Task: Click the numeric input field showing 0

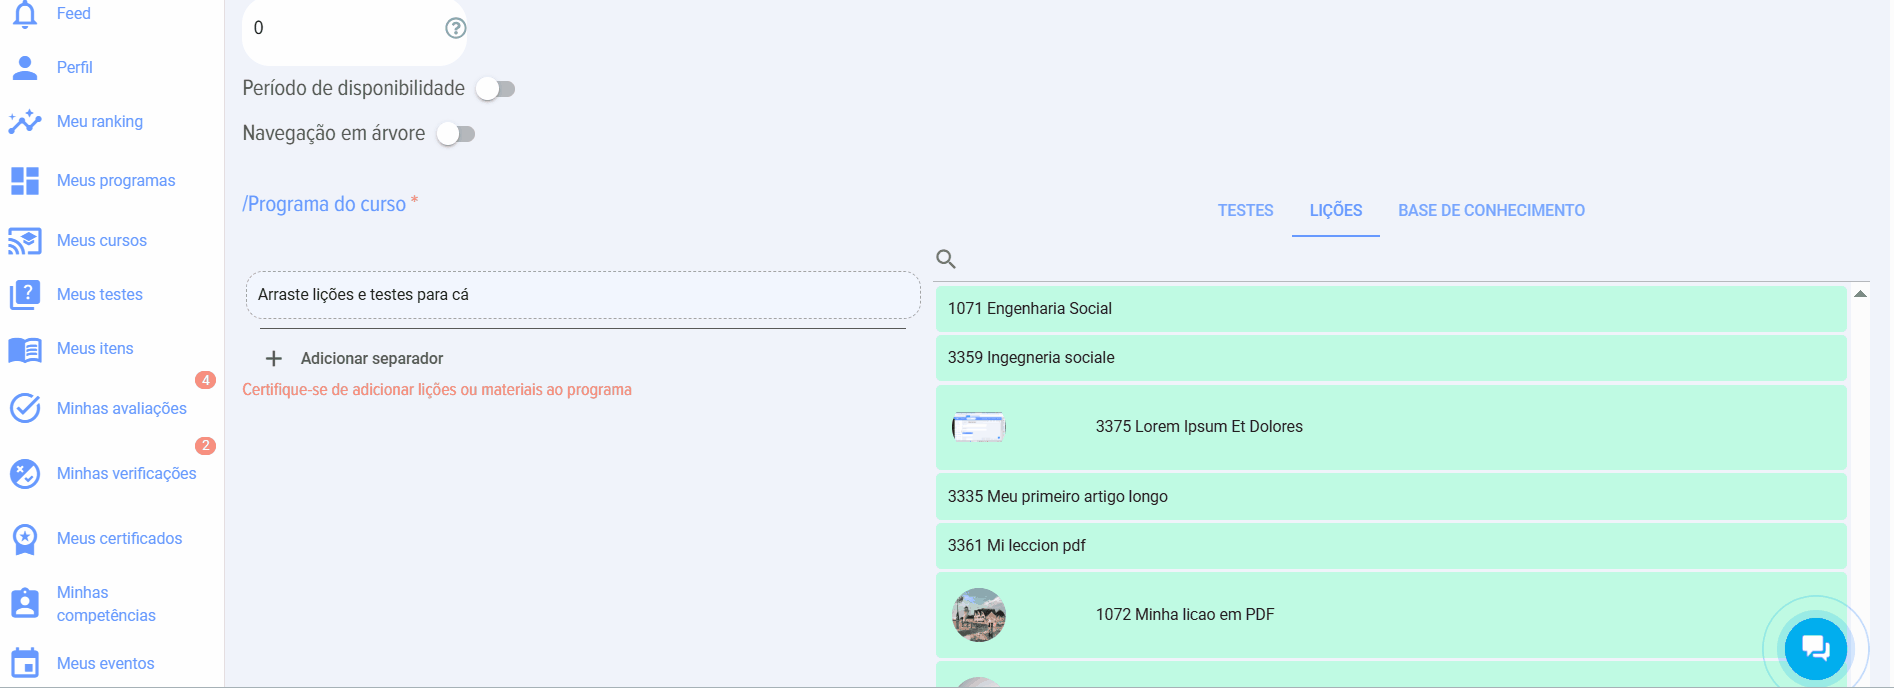Action: click(x=340, y=28)
